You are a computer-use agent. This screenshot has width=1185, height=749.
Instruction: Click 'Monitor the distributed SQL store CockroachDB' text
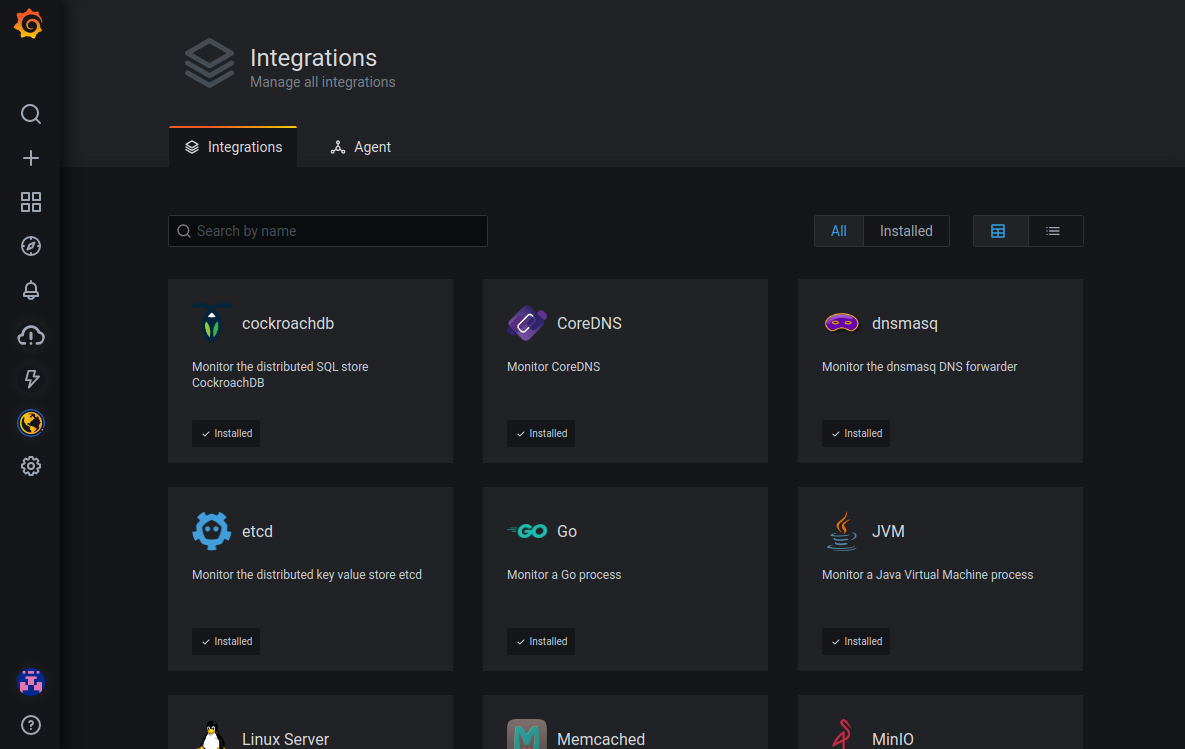pos(280,375)
